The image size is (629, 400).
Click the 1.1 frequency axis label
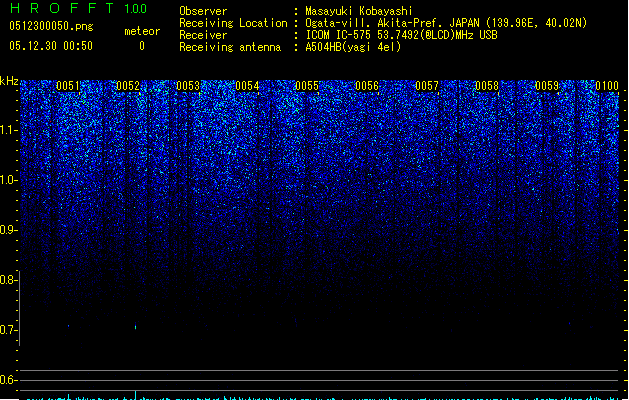8,130
